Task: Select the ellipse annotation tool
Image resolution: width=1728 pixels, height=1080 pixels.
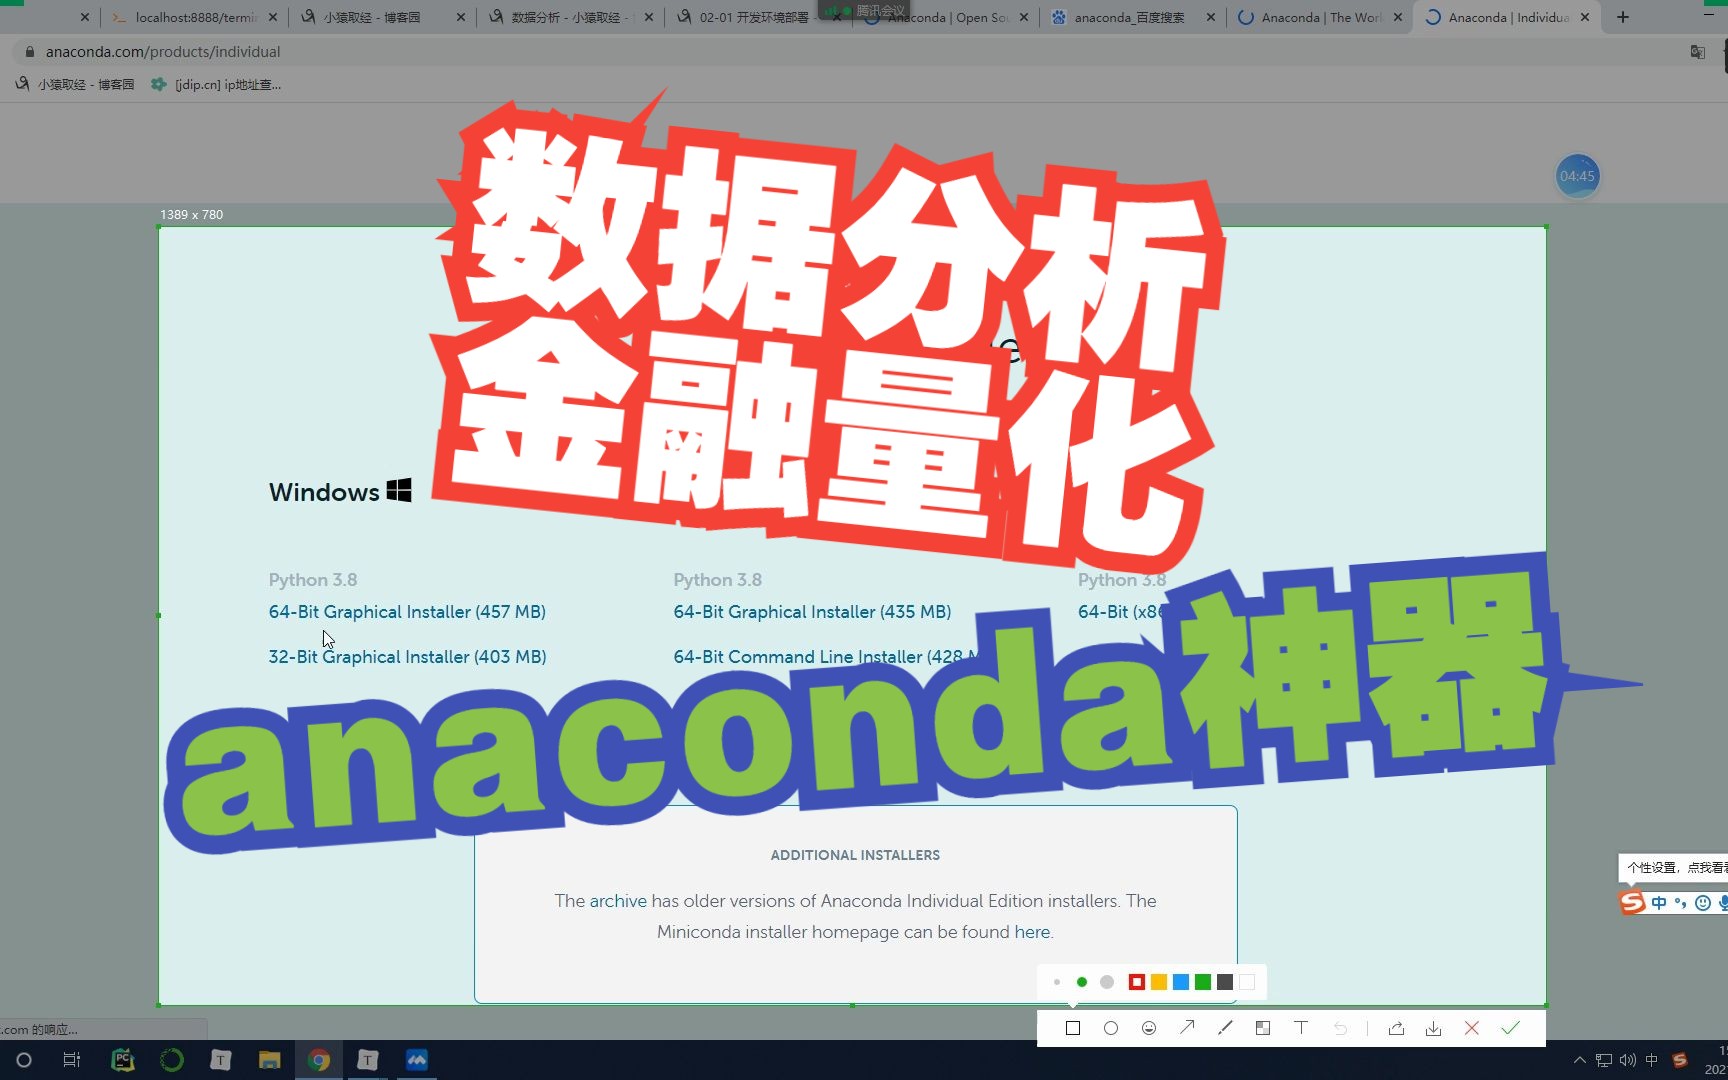Action: (1111, 1028)
